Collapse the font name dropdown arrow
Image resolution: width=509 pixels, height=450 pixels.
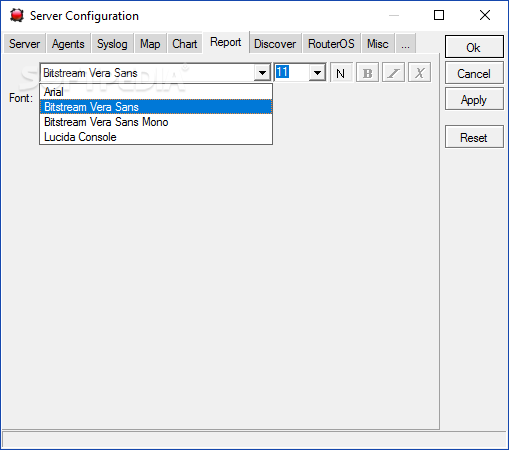pyautogui.click(x=262, y=72)
